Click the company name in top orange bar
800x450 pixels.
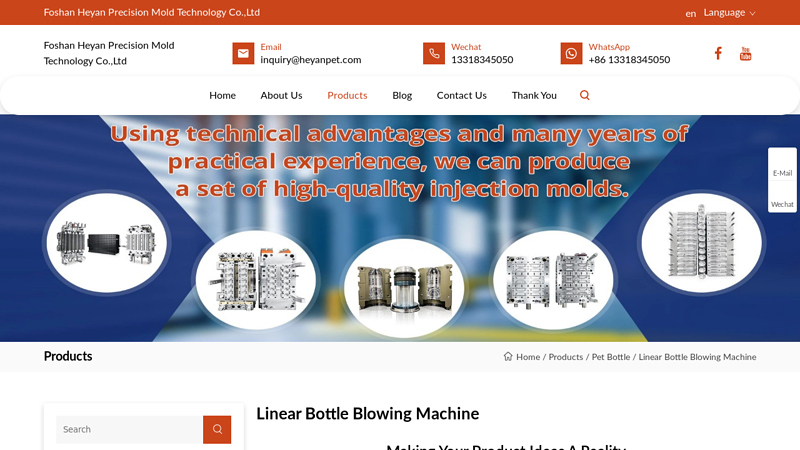pyautogui.click(x=152, y=12)
